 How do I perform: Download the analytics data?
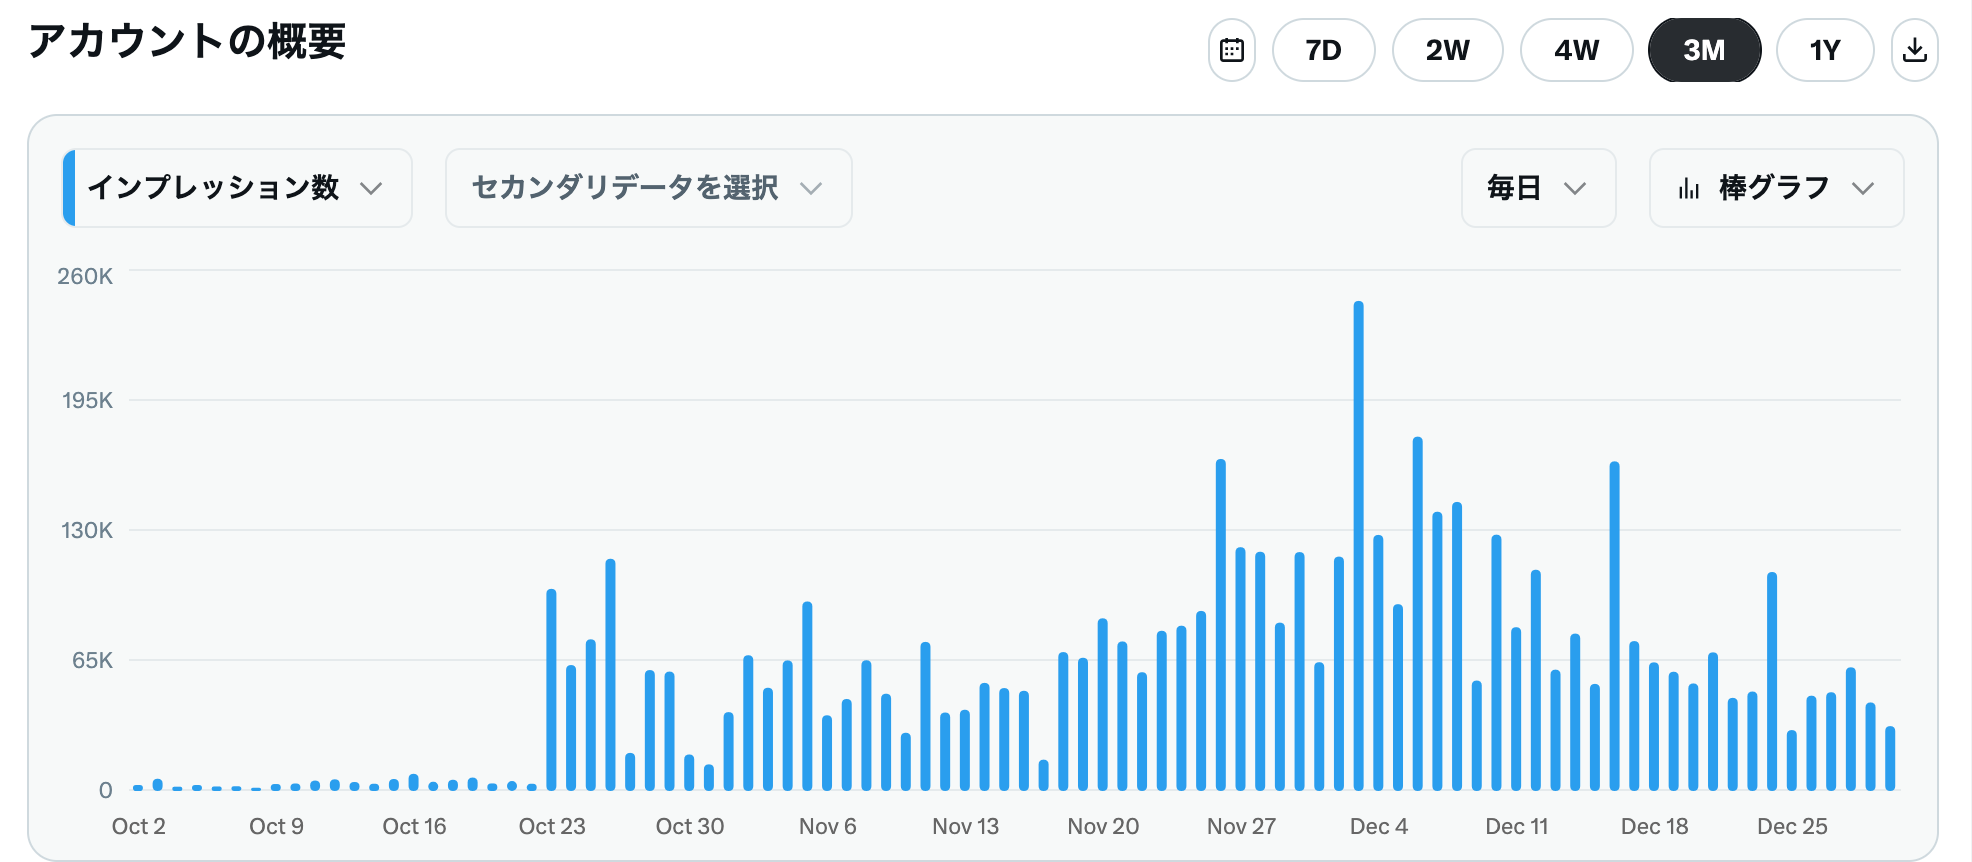(x=1914, y=50)
